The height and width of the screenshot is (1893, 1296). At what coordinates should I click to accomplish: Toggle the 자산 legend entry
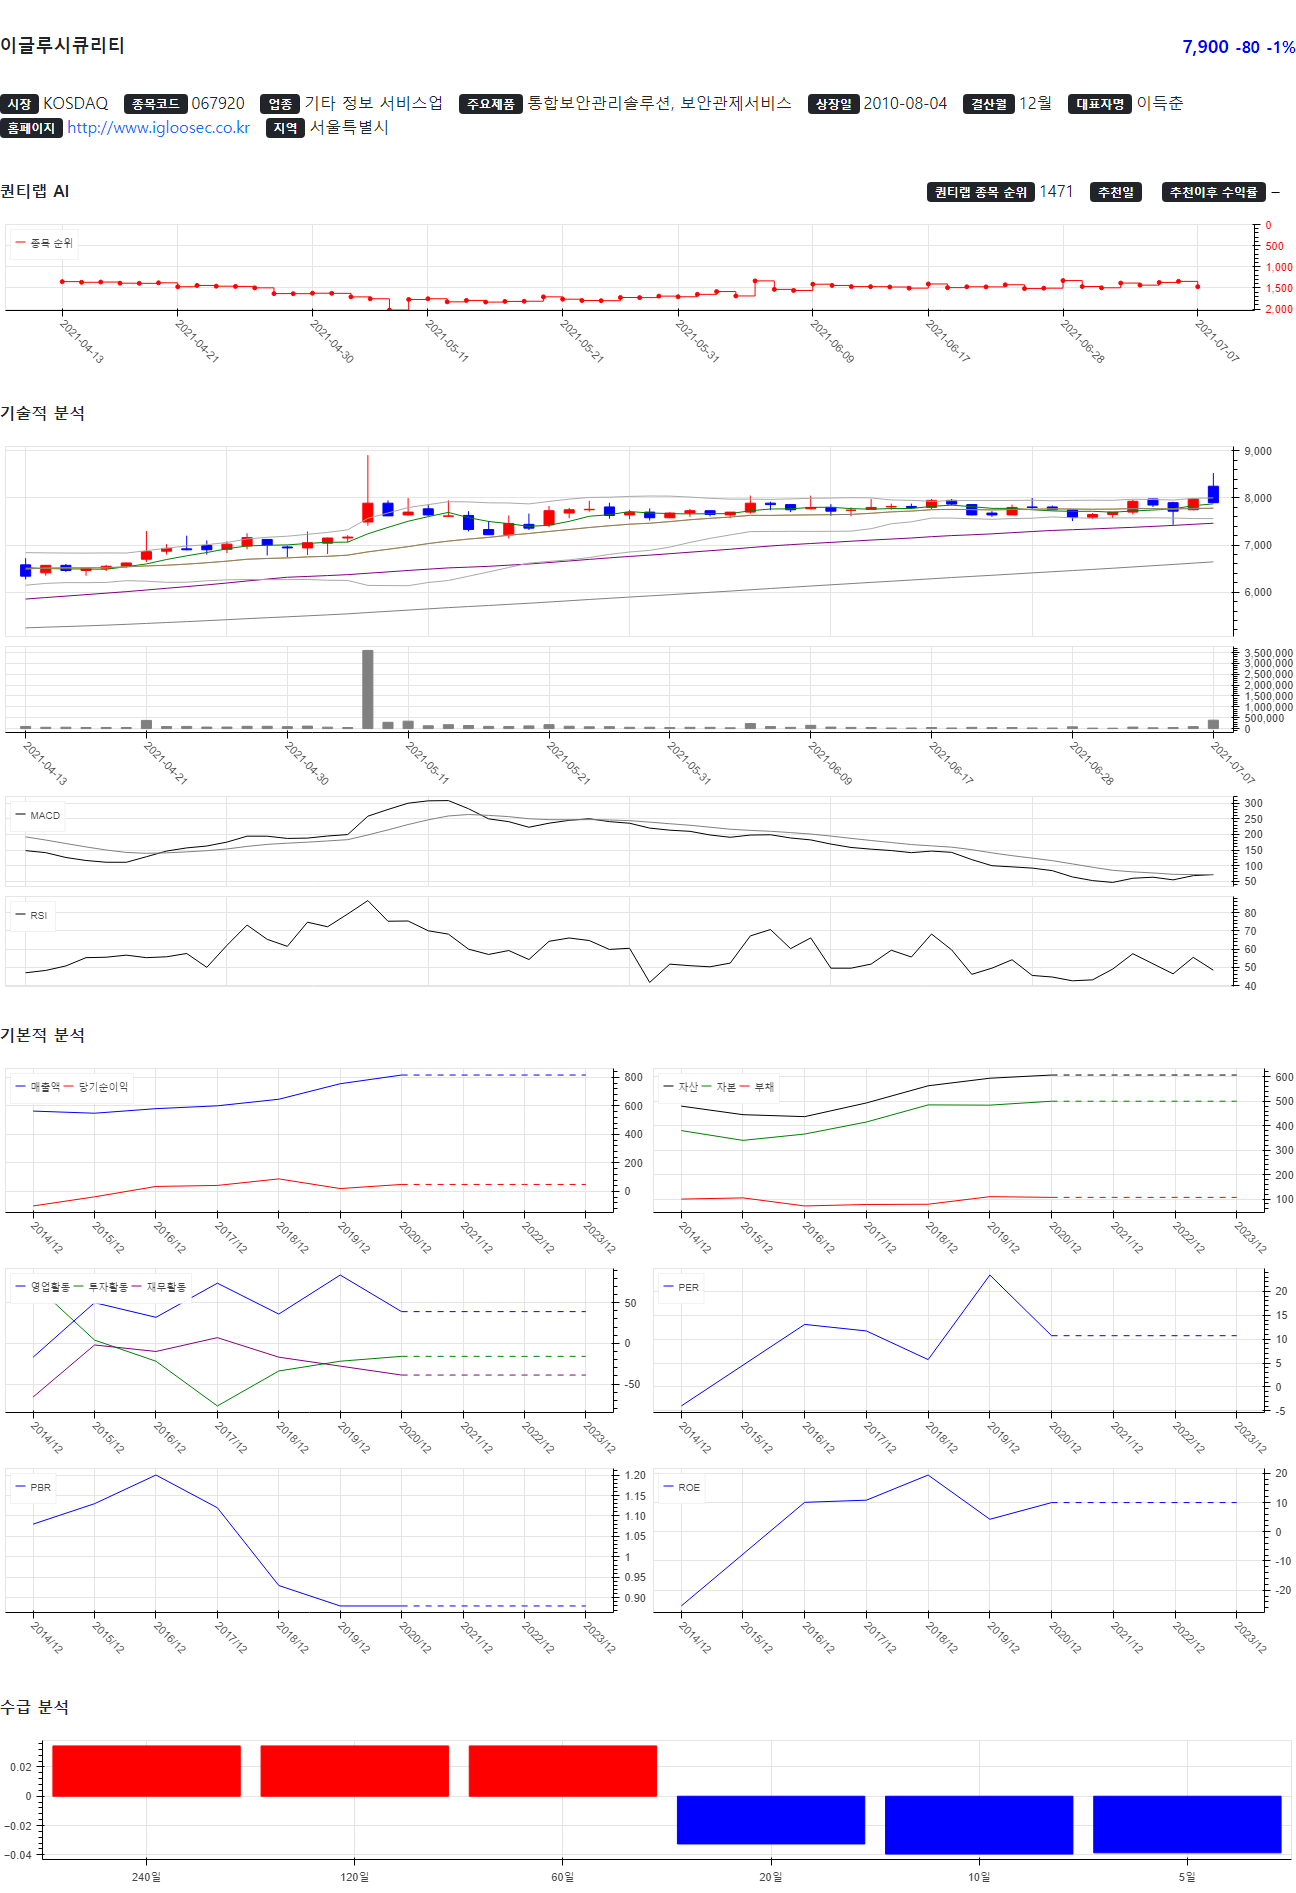[681, 1086]
